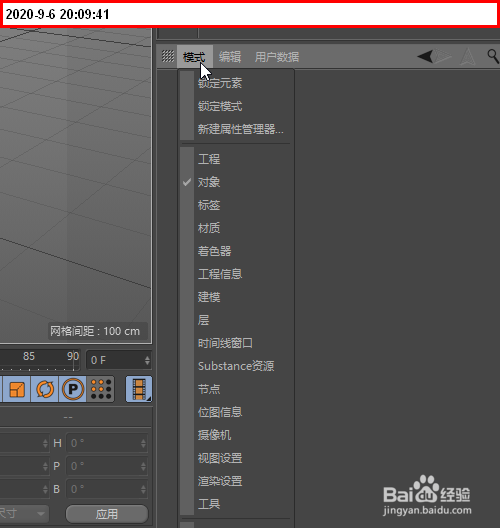
Task: Click the up arrow icon in attribute manager
Action: pos(468,57)
